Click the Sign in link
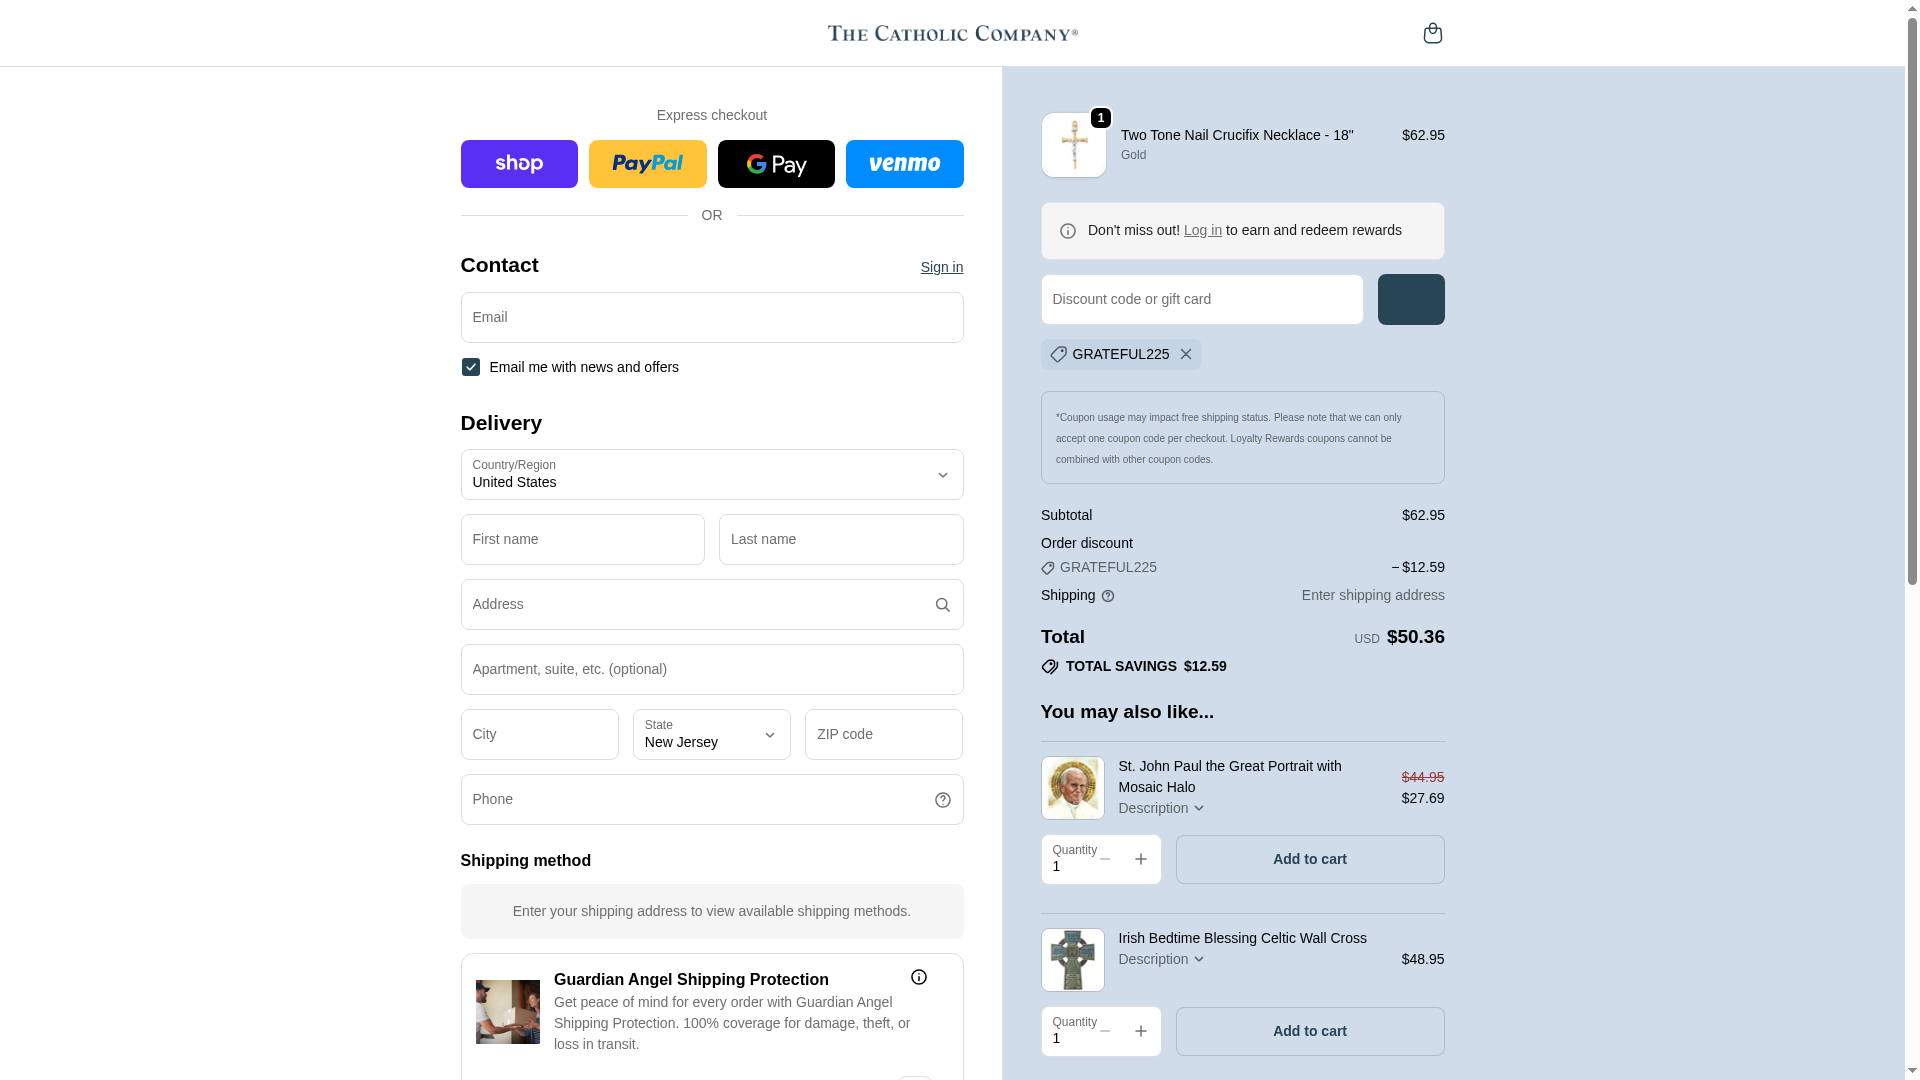 (942, 267)
